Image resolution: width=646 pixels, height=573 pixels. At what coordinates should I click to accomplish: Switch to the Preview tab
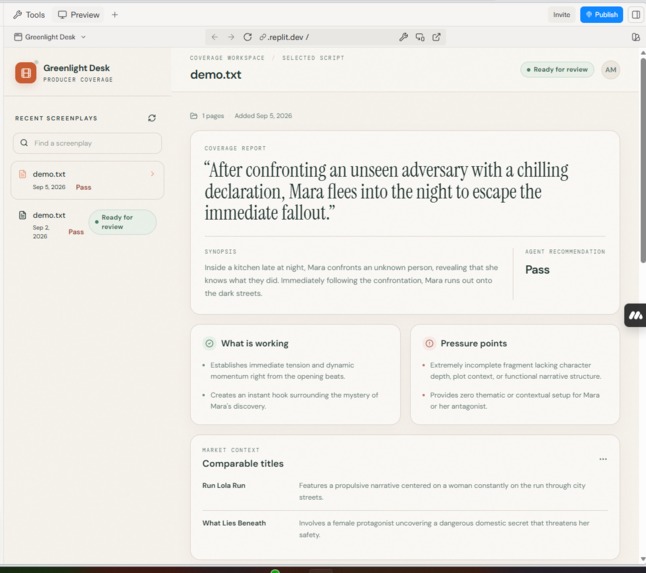[x=79, y=15]
